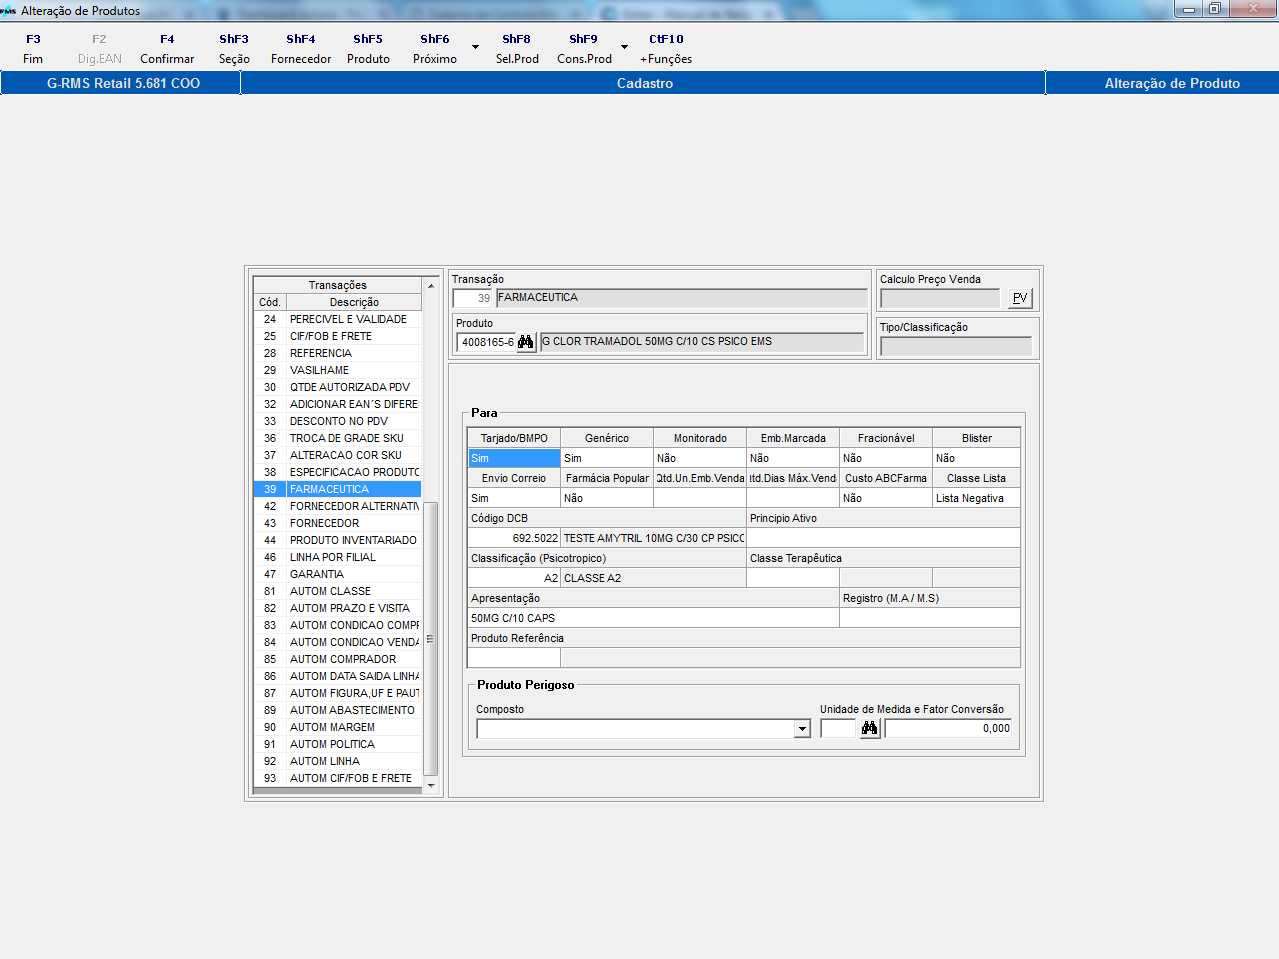1279x959 pixels.
Task: Click the Produto Referência input field
Action: coord(514,658)
